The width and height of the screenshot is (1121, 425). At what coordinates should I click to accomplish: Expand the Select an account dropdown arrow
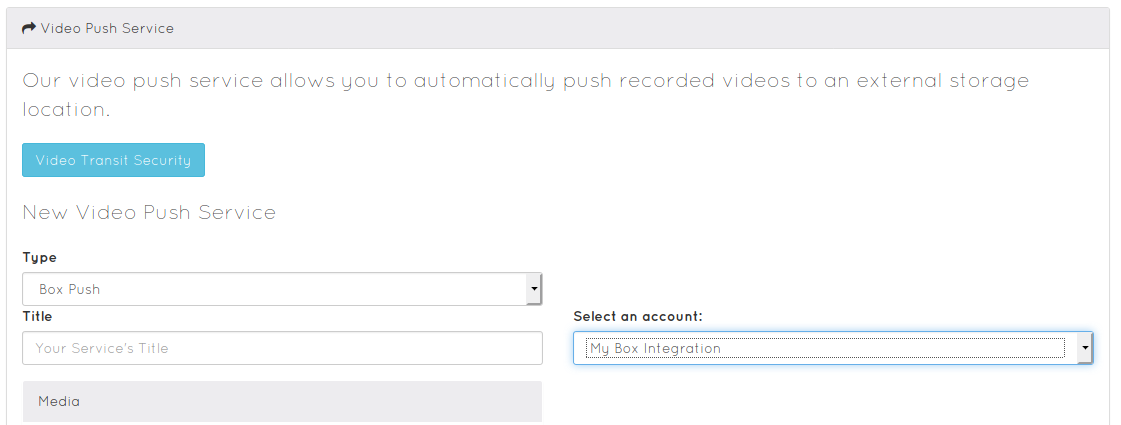click(1085, 348)
